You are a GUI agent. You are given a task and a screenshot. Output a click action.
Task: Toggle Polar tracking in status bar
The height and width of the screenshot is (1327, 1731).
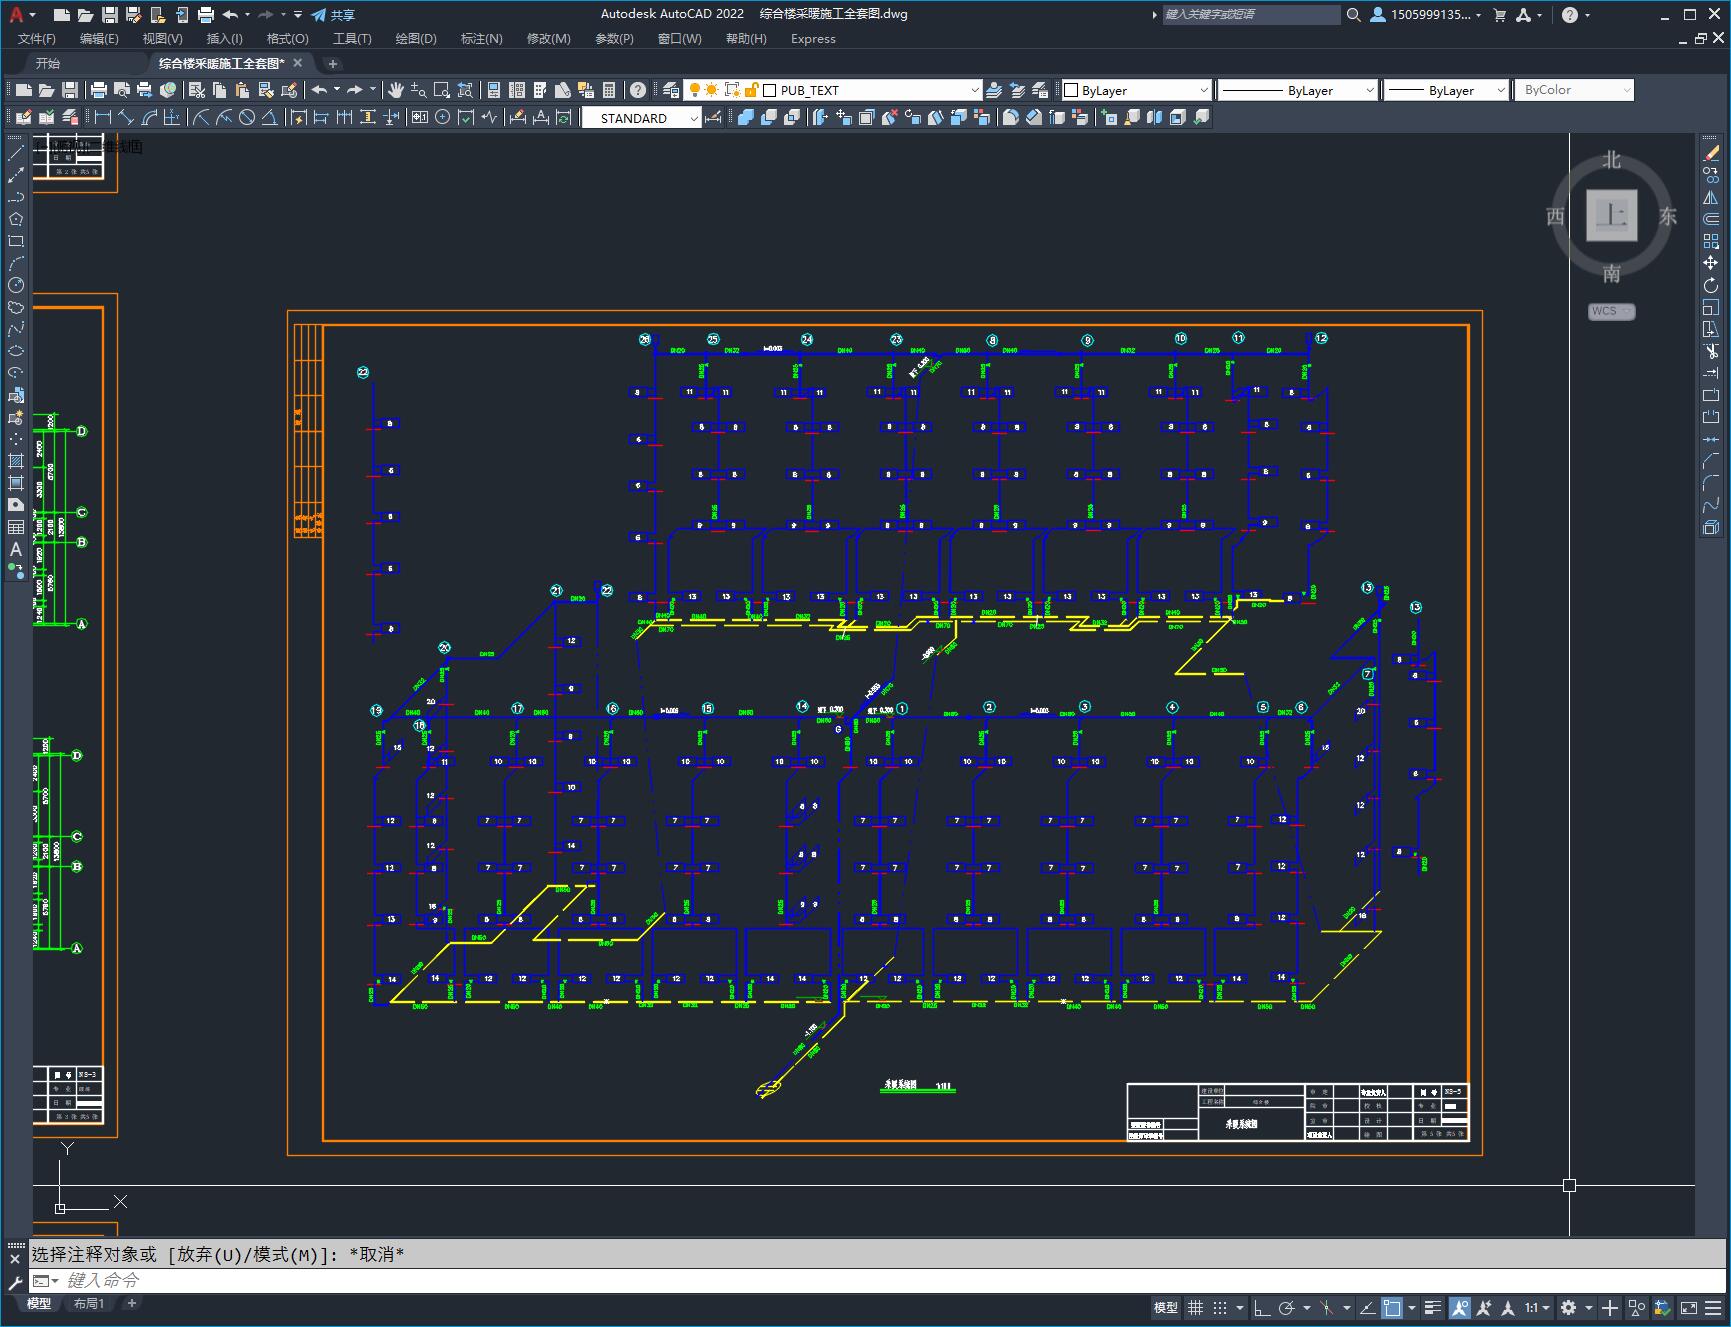pos(1287,1307)
